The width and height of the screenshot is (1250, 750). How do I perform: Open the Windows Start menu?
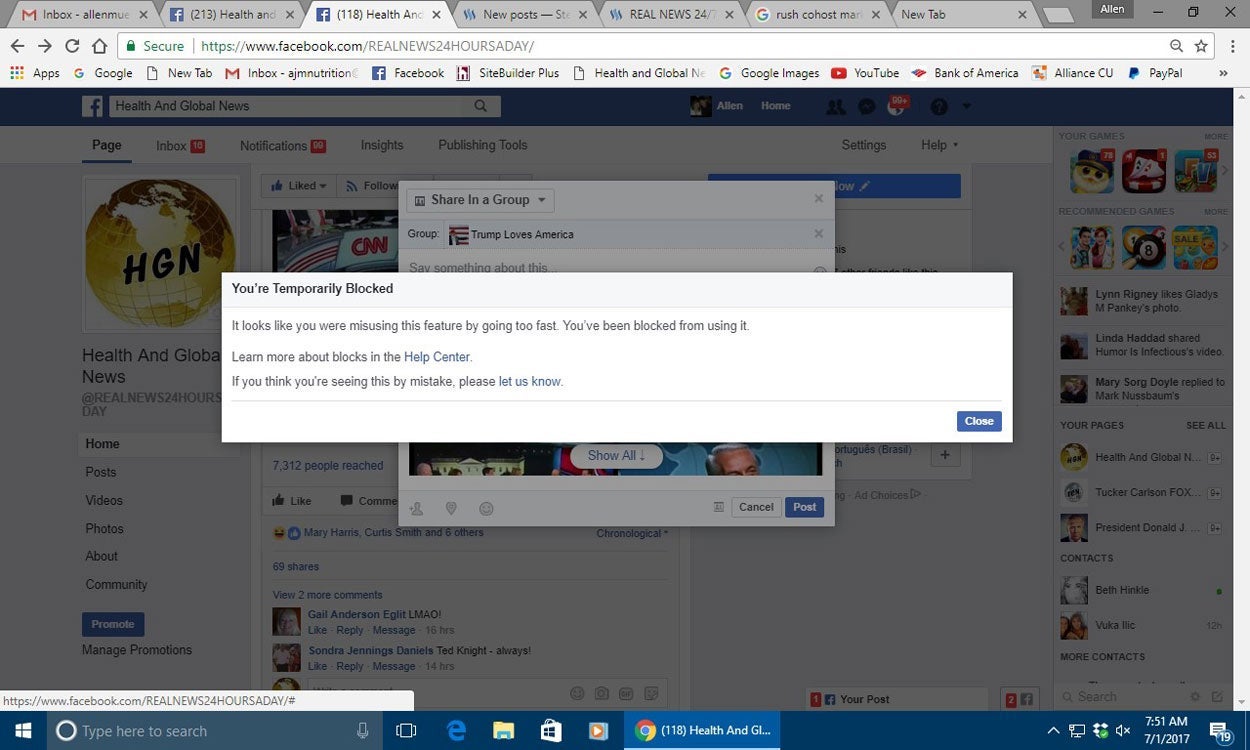click(x=23, y=731)
